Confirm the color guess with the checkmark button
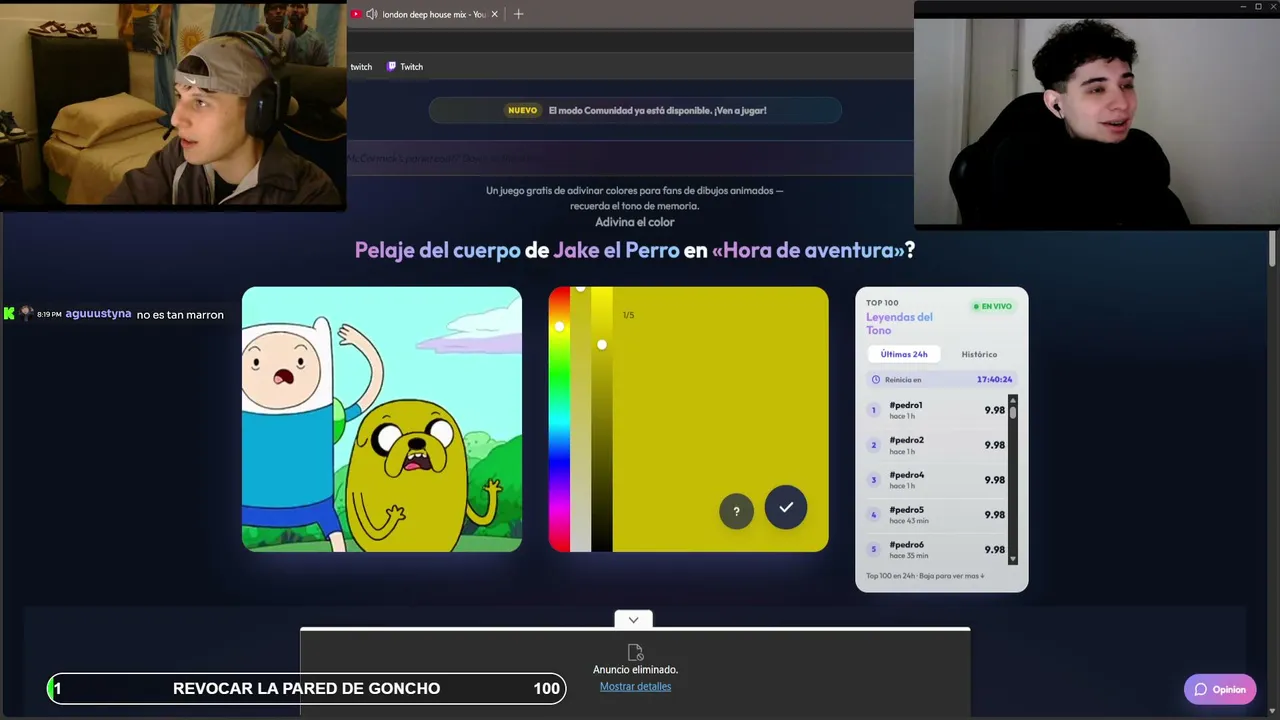1280x720 pixels. pos(786,507)
